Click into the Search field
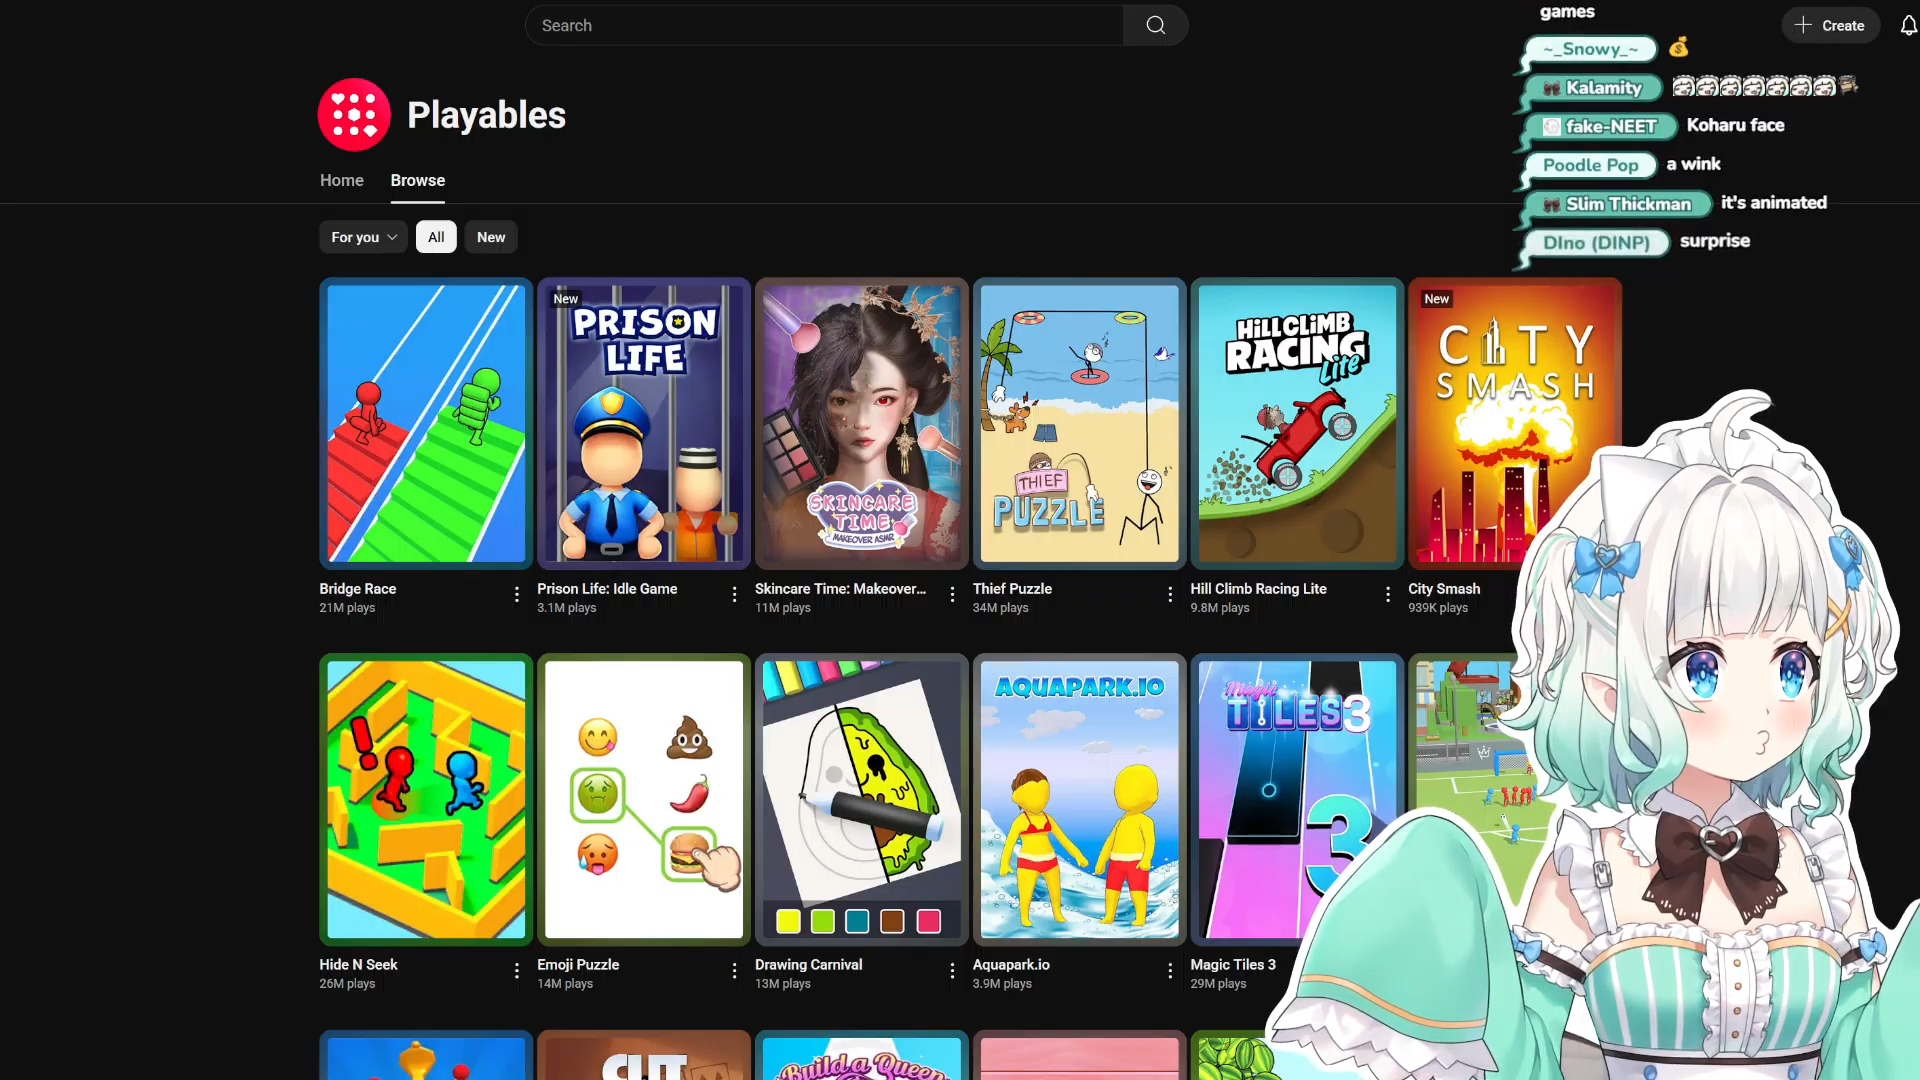Image resolution: width=1920 pixels, height=1080 pixels. click(x=824, y=25)
